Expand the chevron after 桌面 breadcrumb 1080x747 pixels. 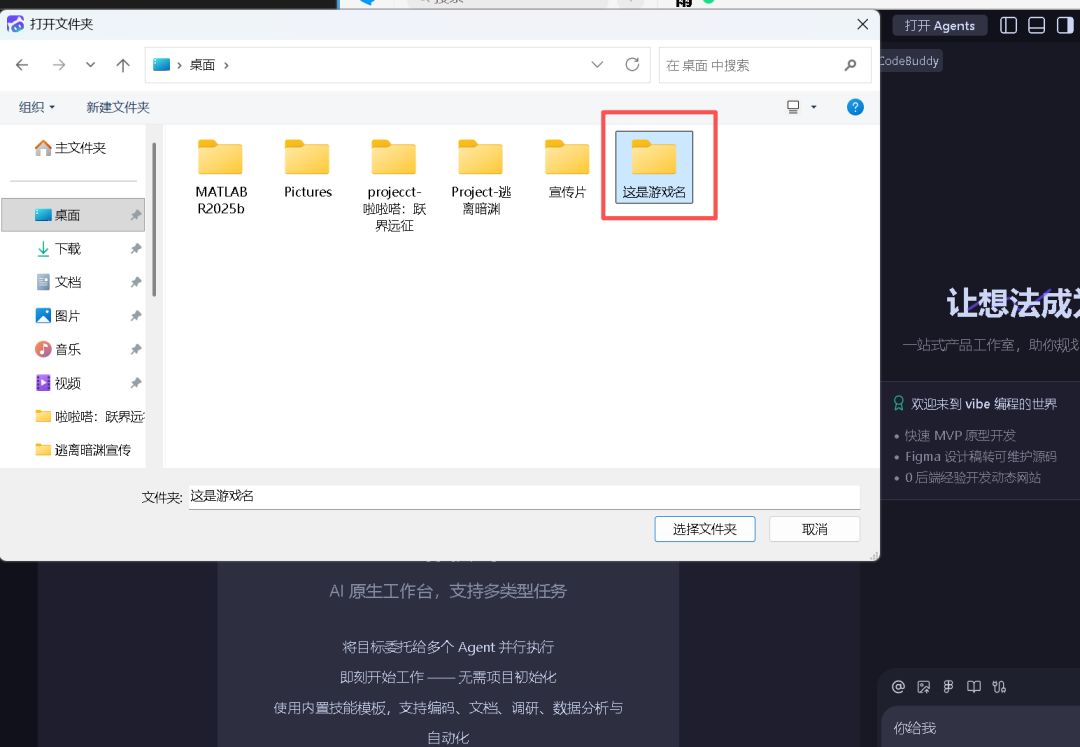[226, 65]
